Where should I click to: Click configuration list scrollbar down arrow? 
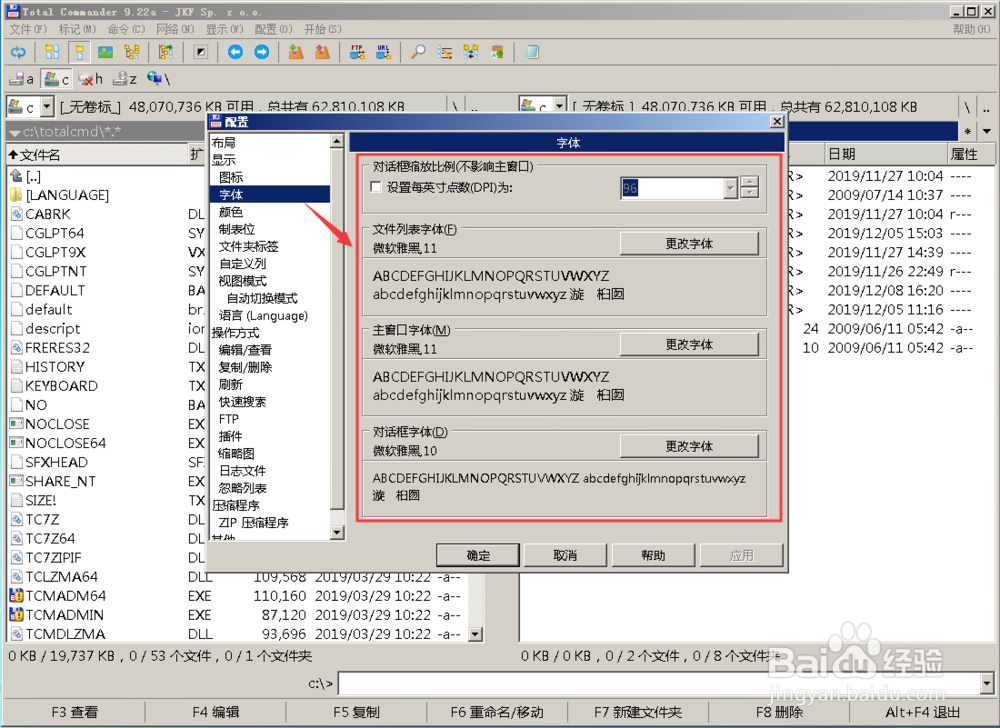(x=337, y=532)
